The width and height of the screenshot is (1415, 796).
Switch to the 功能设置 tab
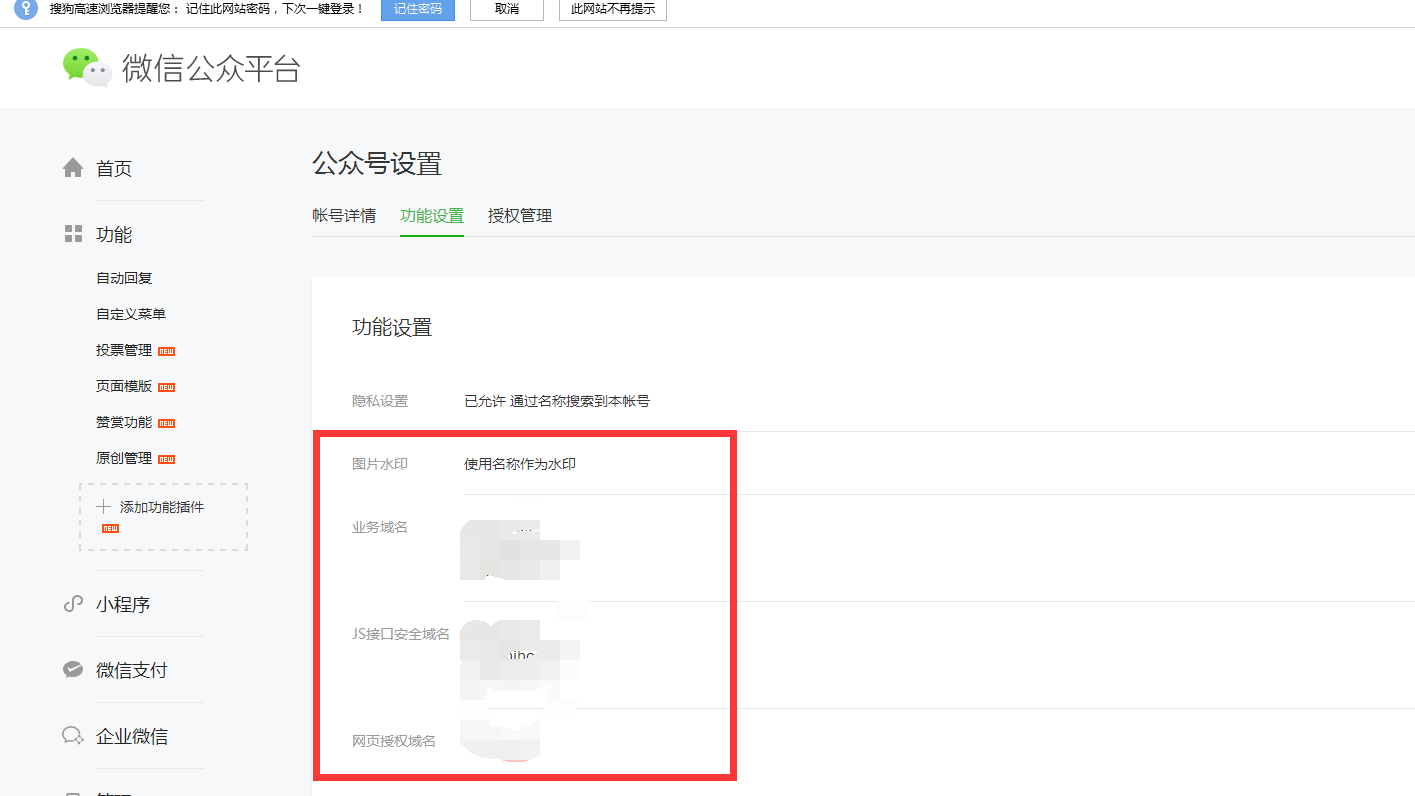tap(432, 215)
